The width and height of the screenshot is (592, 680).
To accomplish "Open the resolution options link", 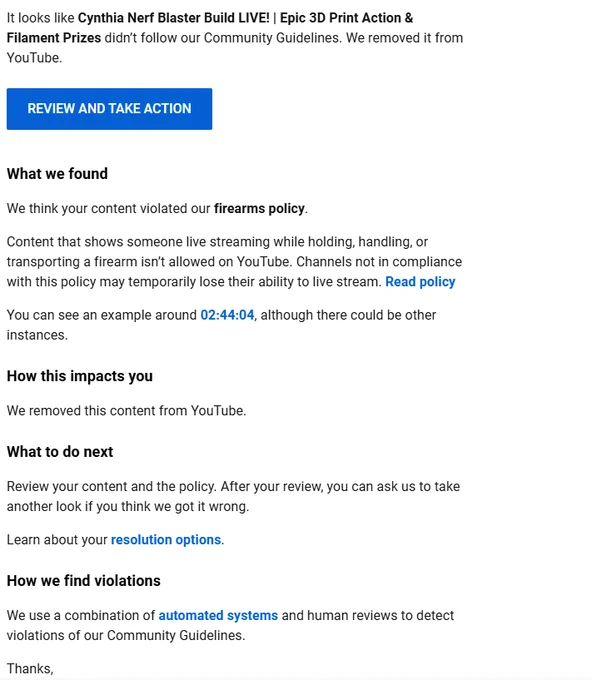I will [166, 539].
